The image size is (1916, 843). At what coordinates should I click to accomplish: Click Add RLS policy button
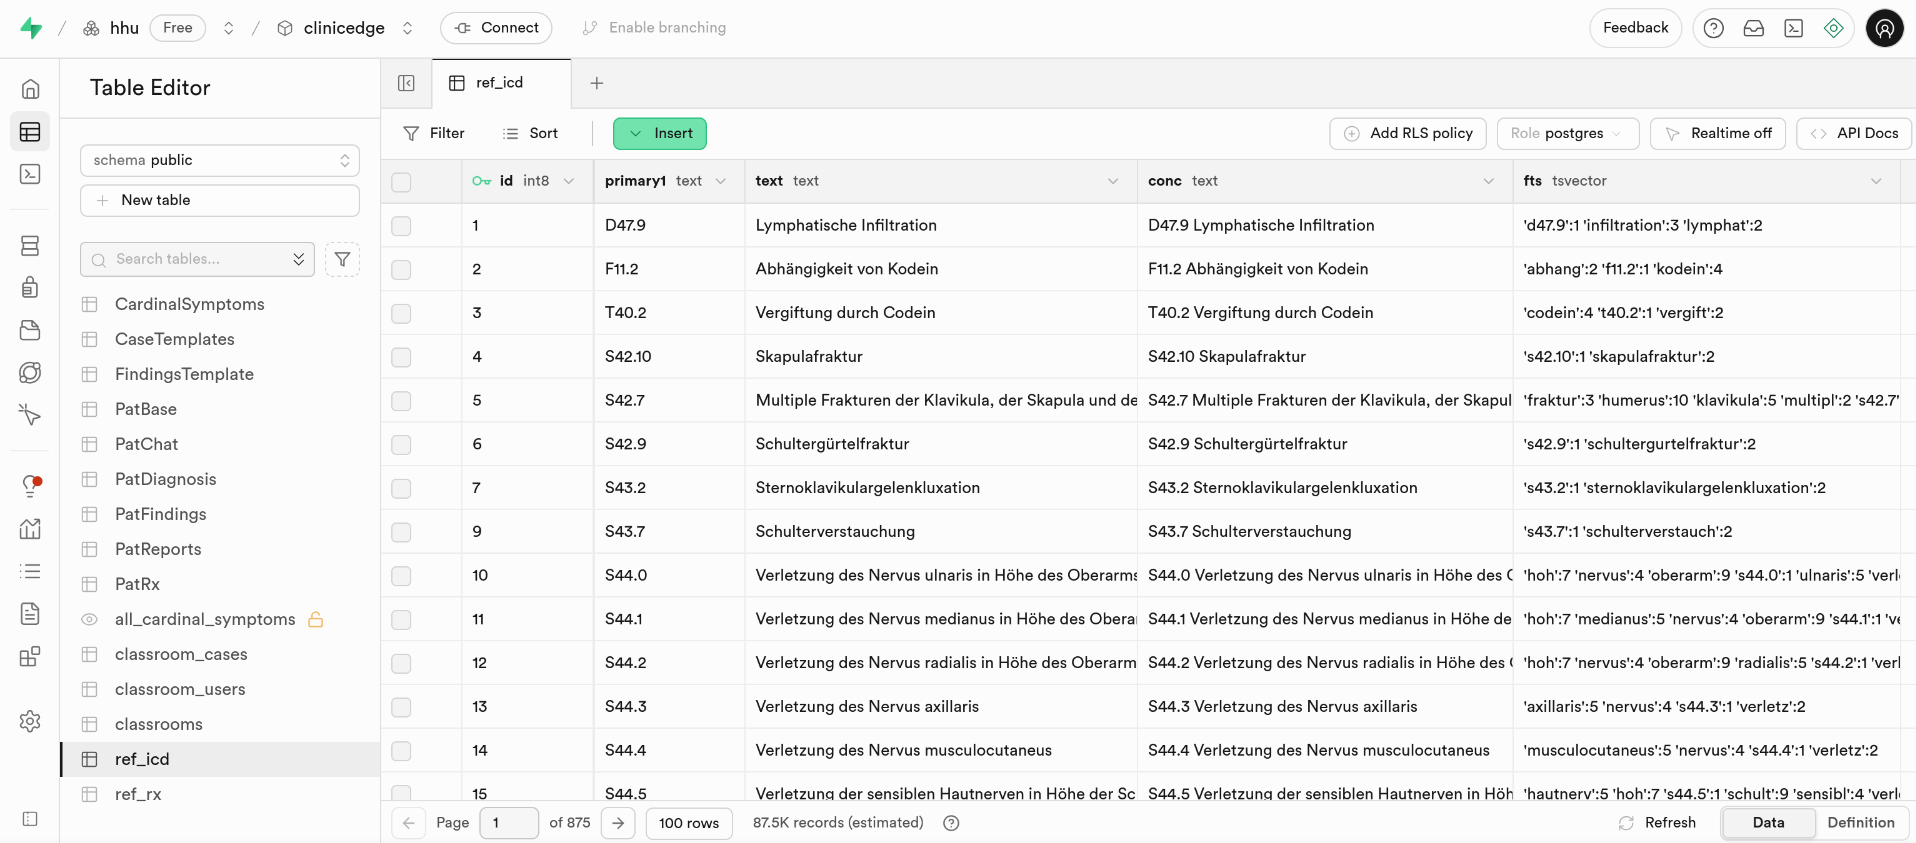pos(1407,133)
